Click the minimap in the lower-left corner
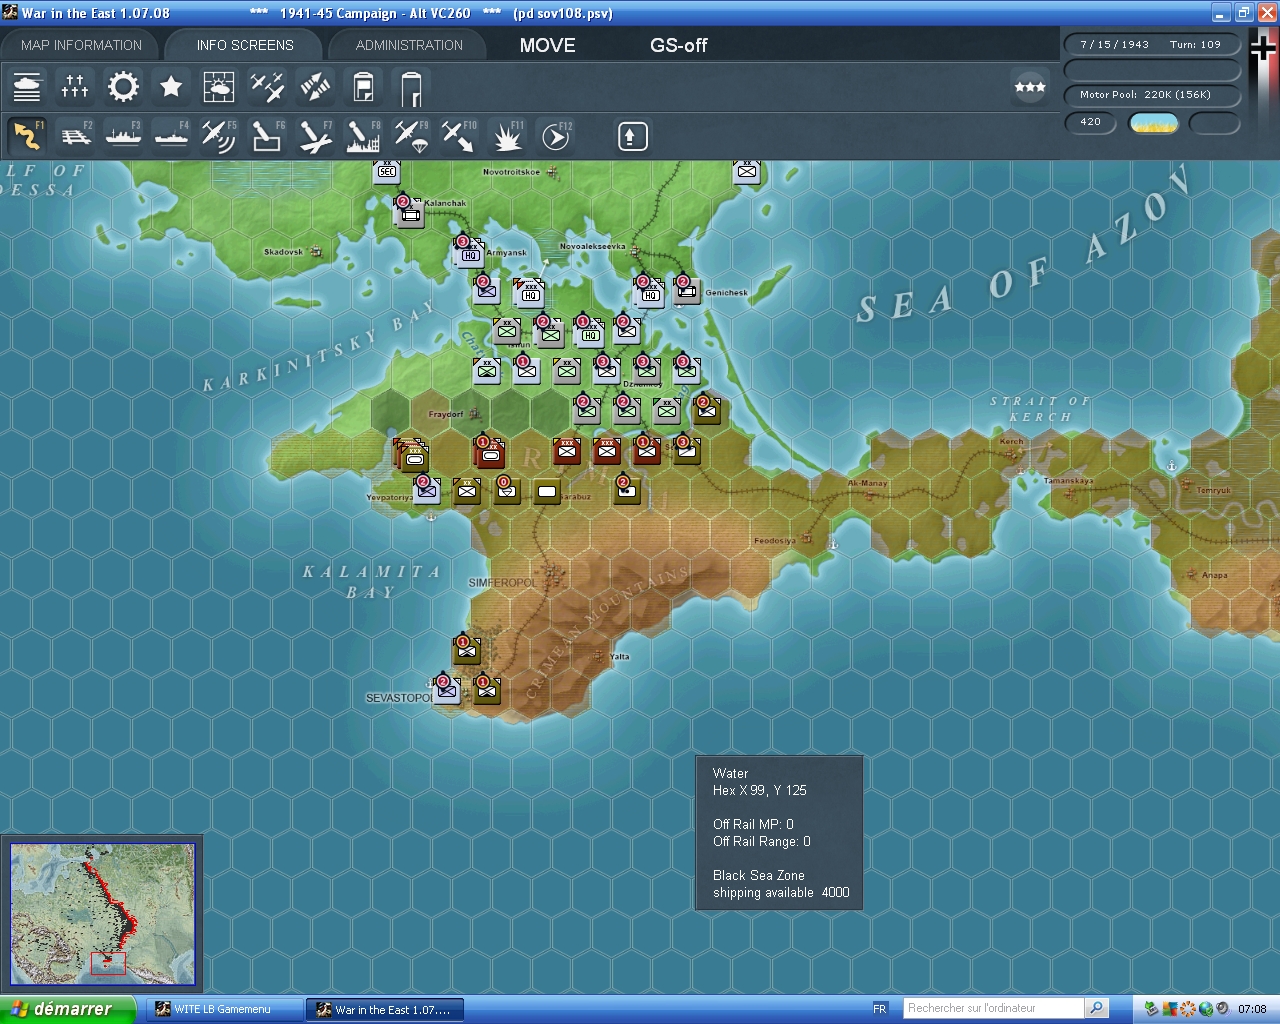Image resolution: width=1280 pixels, height=1024 pixels. [102, 914]
